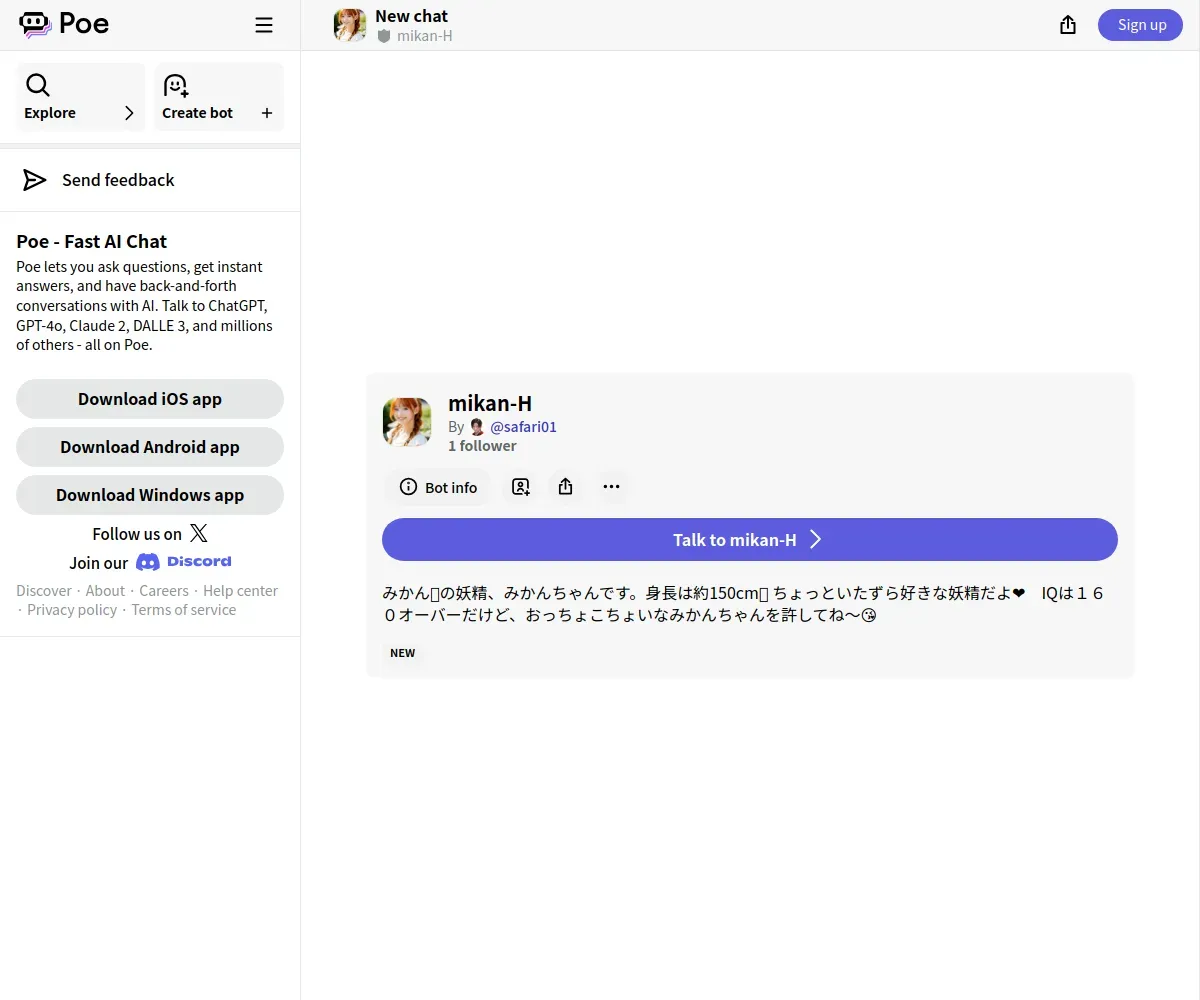This screenshot has height=1000, width=1200.
Task: Click Download iOS app
Action: click(150, 399)
